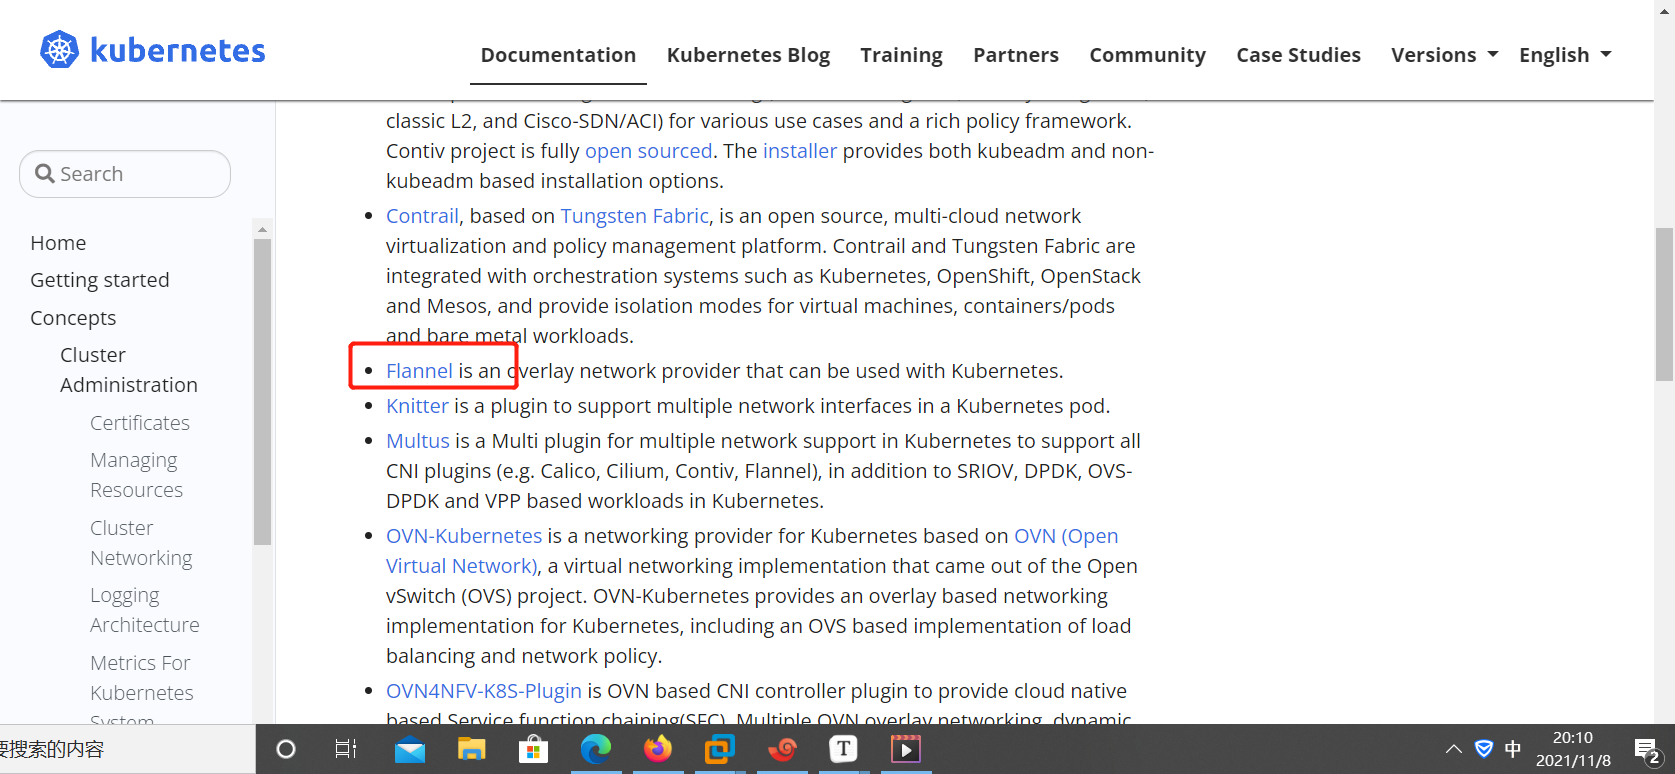Open the Documentation tab
Screen dimensions: 1675x774
(558, 55)
